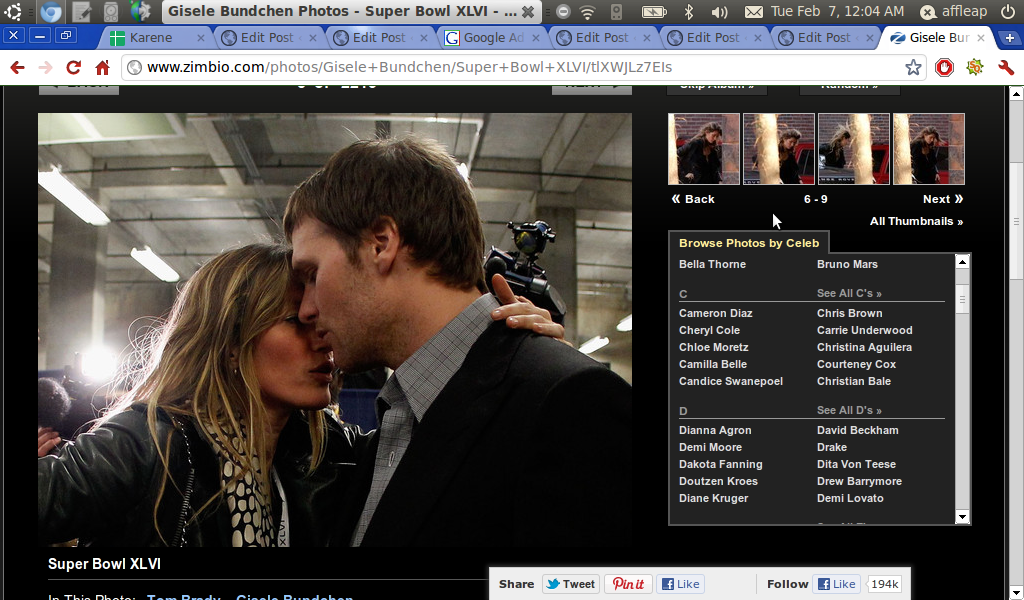The width and height of the screenshot is (1024, 600).
Task: Open Chris Brown photos
Action: click(x=849, y=313)
